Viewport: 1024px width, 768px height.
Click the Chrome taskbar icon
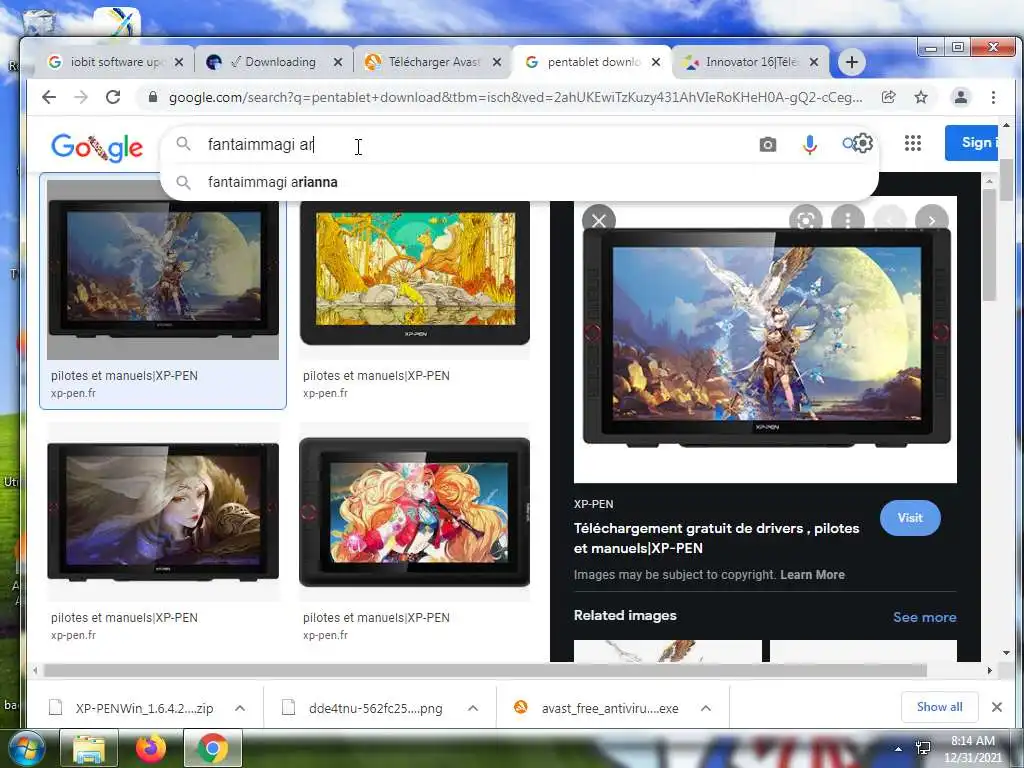(213, 748)
